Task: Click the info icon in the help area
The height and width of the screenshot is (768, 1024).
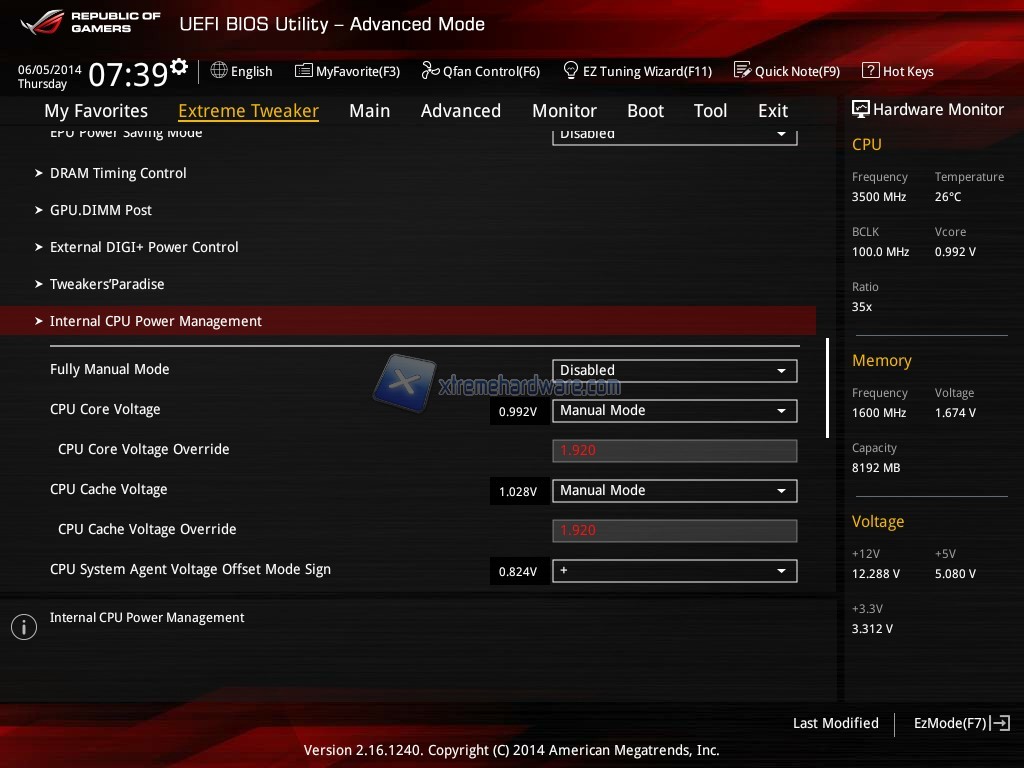Action: tap(24, 627)
